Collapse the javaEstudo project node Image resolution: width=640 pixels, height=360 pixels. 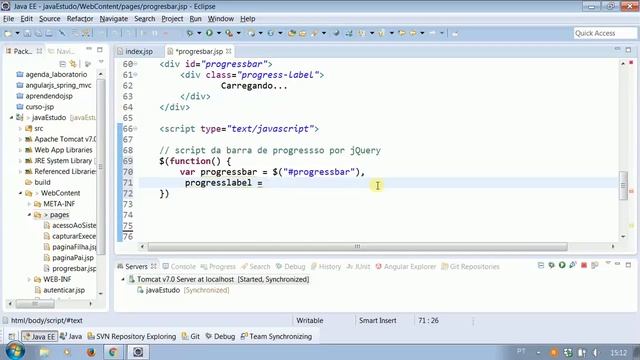(11, 118)
